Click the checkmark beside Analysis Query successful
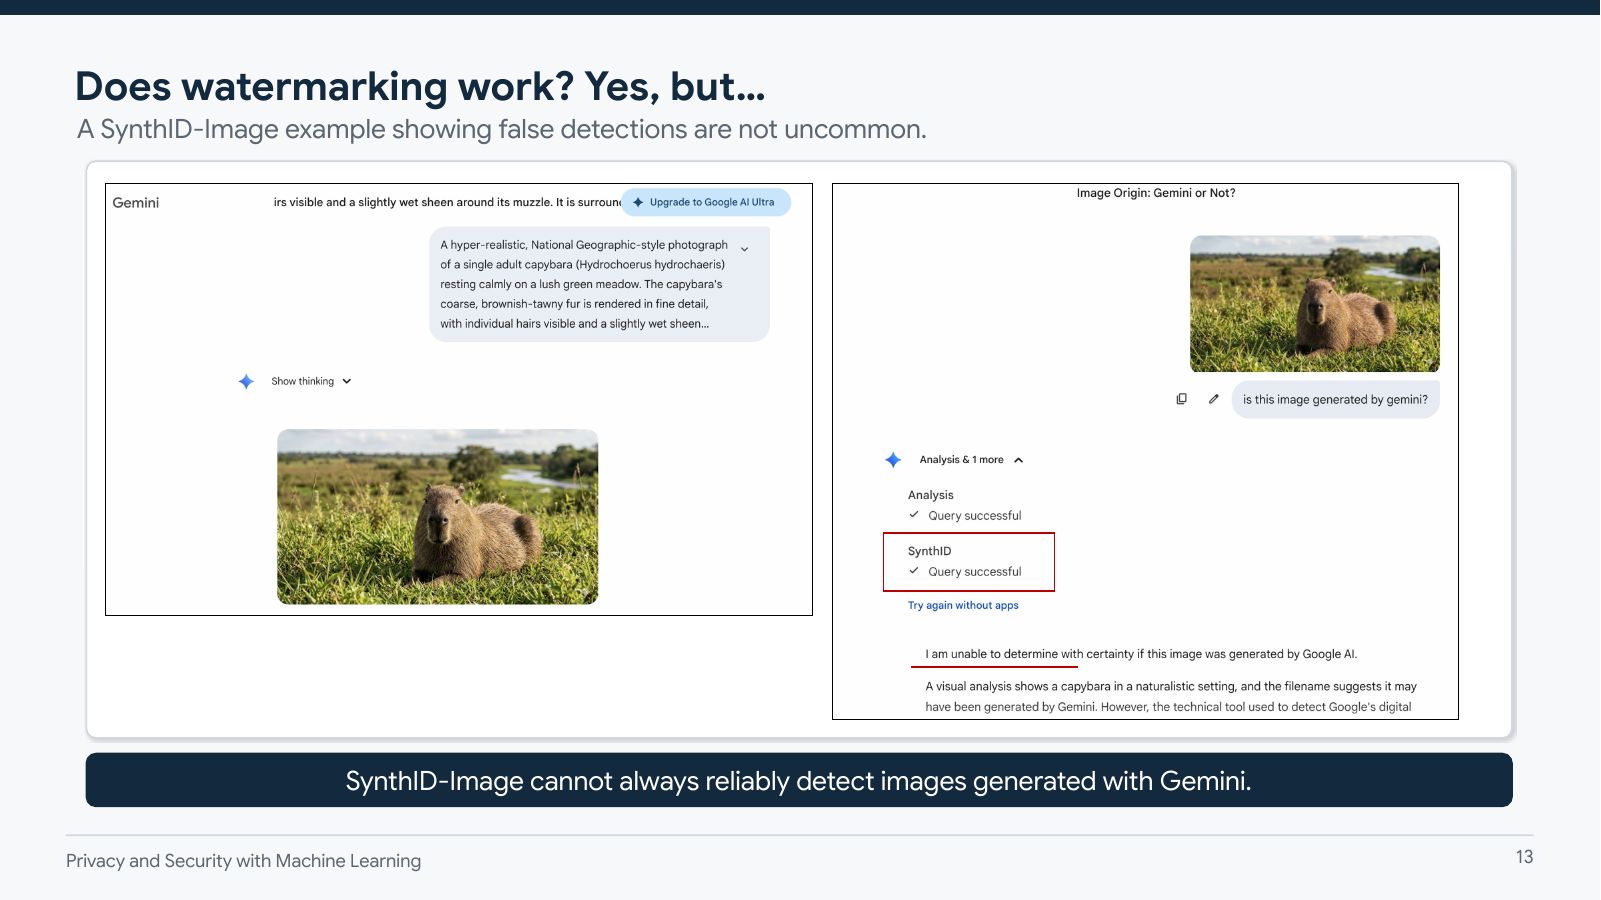The height and width of the screenshot is (900, 1601). click(913, 514)
